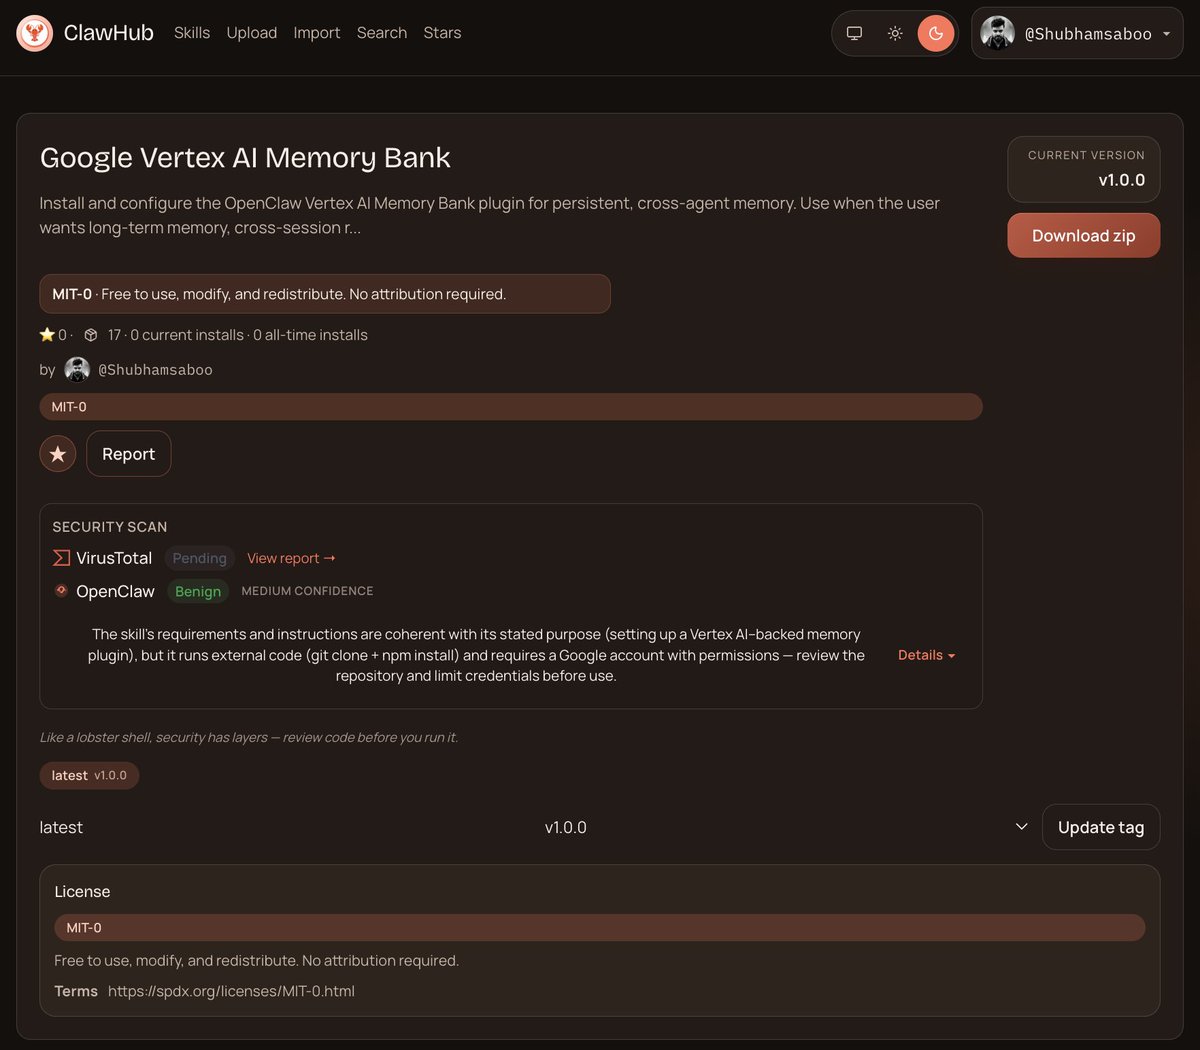
Task: Open the Import menu item
Action: (x=317, y=33)
